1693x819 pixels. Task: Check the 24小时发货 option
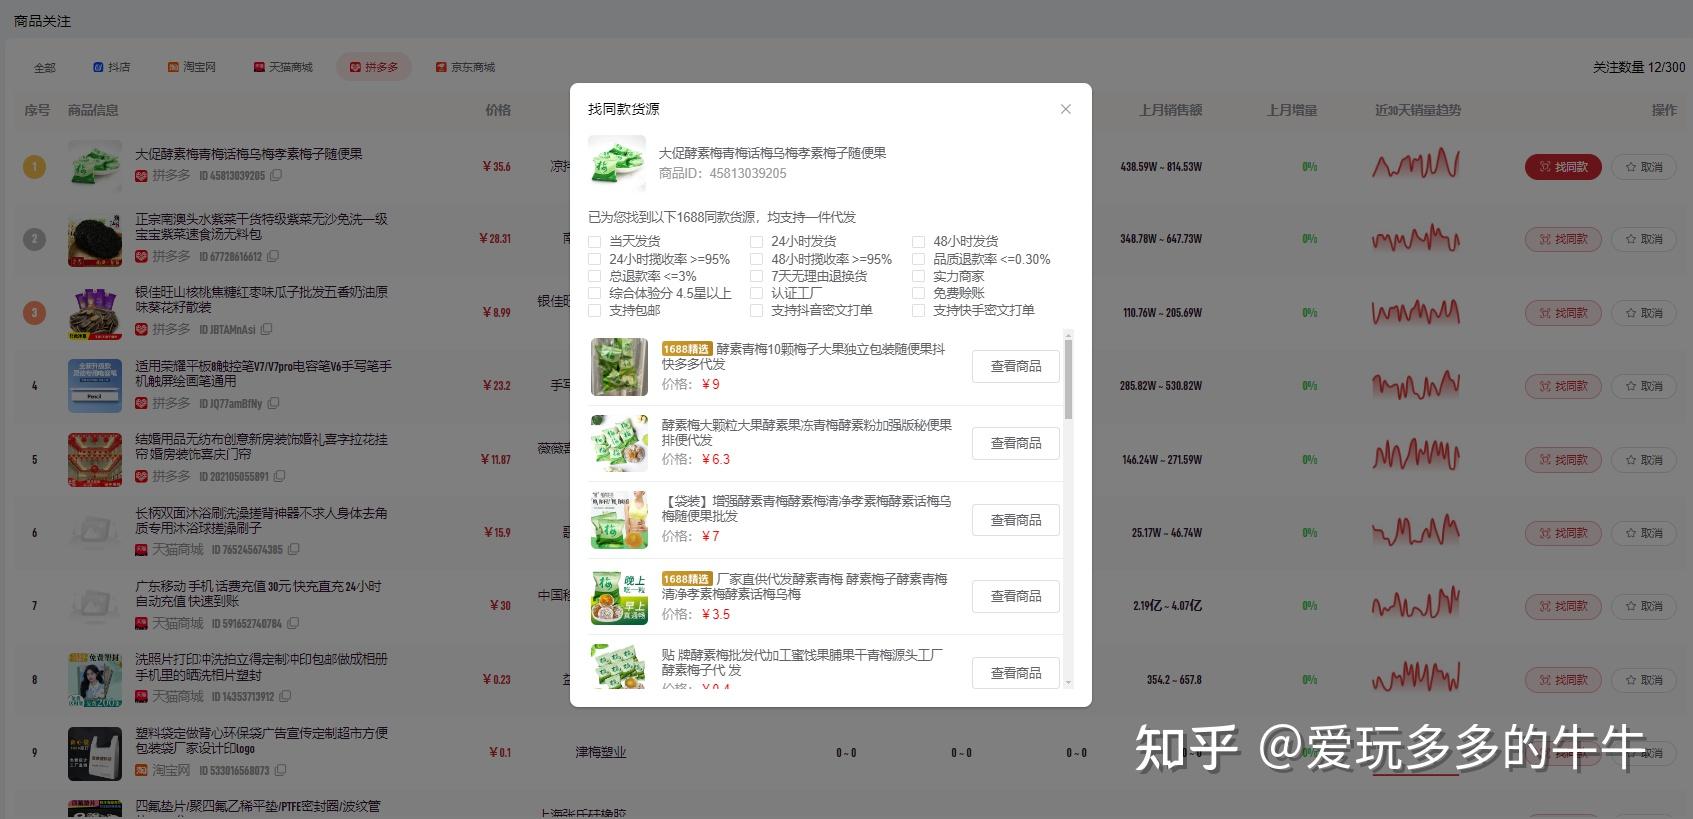pyautogui.click(x=757, y=242)
